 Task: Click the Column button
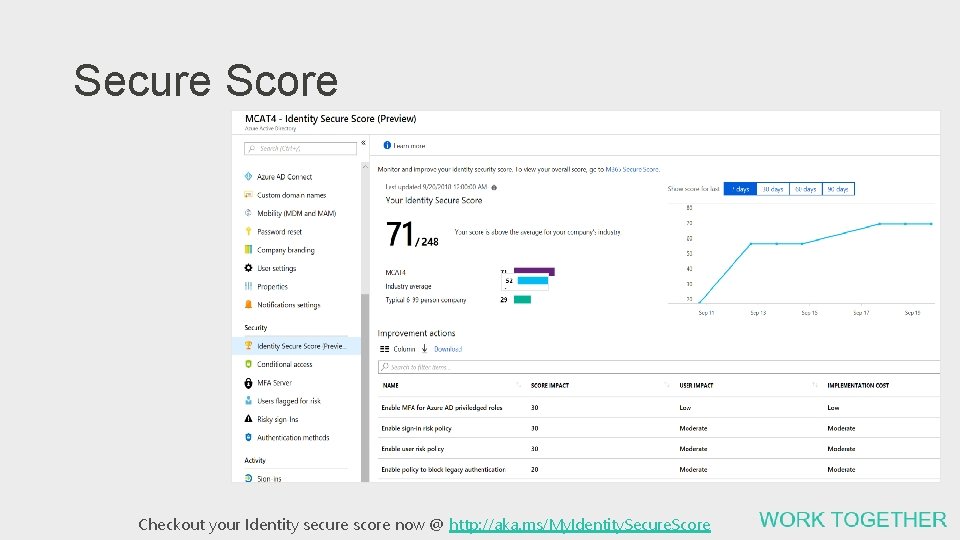(x=397, y=349)
